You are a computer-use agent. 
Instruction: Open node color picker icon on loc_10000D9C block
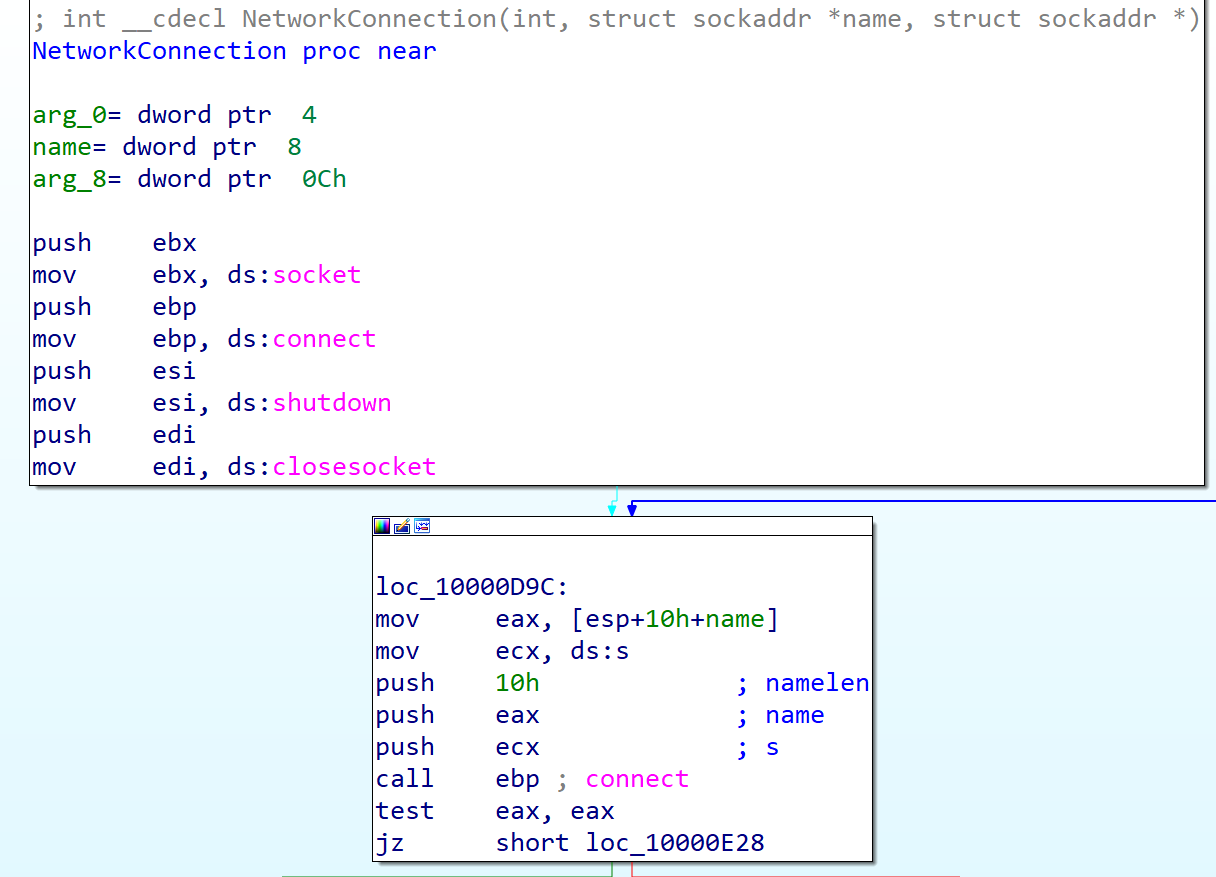pos(382,526)
